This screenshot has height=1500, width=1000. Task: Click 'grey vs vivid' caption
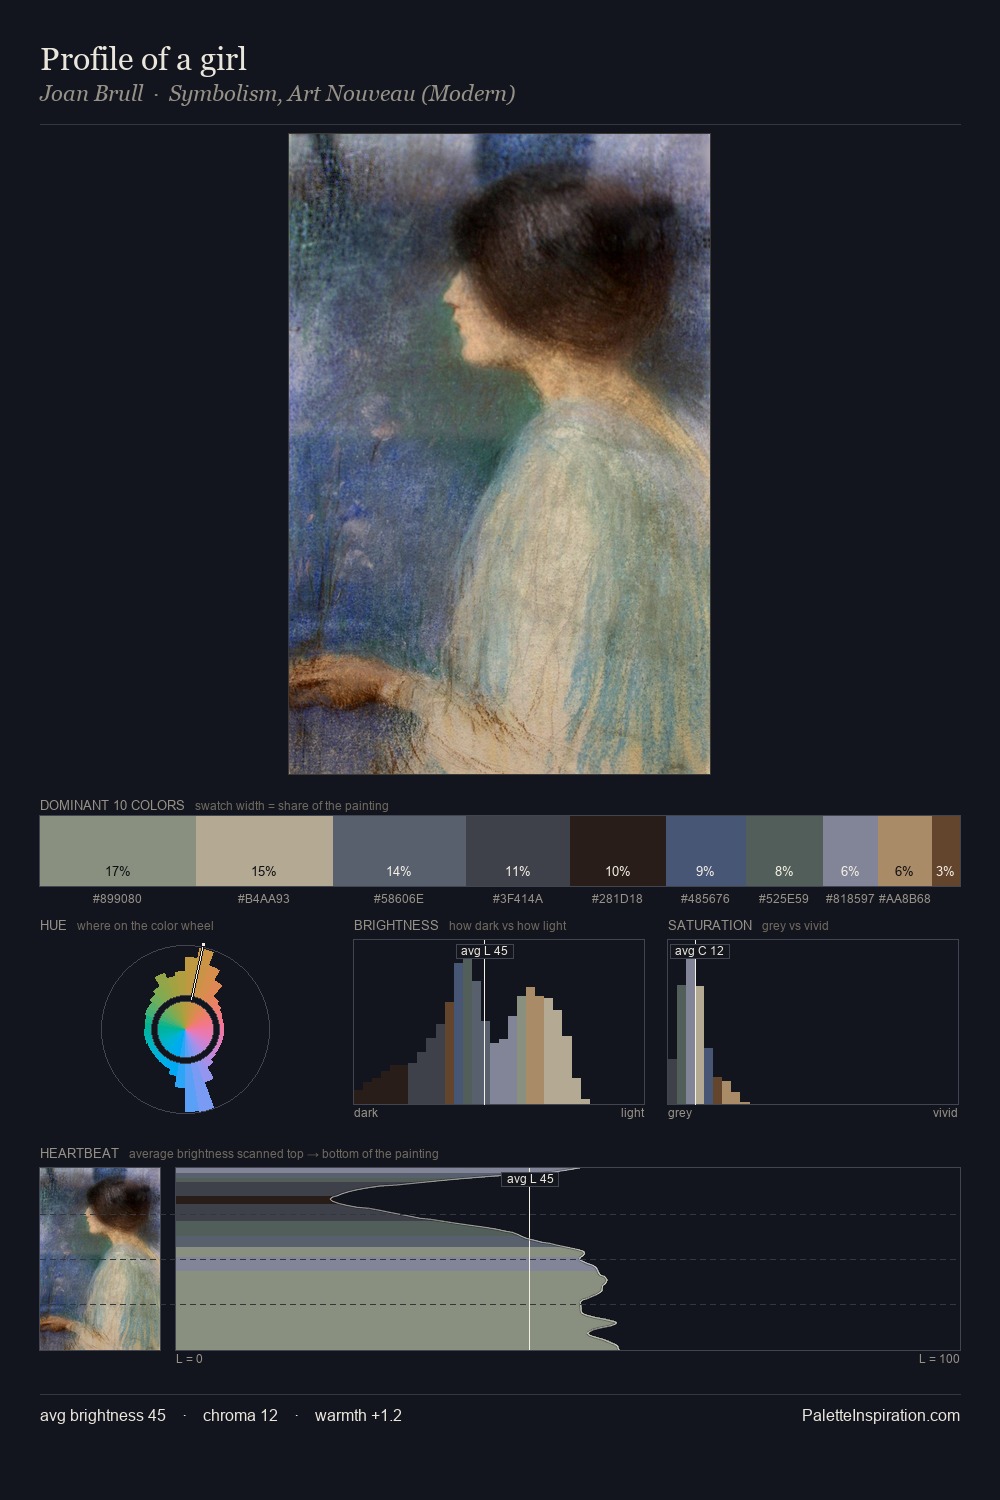pyautogui.click(x=795, y=926)
